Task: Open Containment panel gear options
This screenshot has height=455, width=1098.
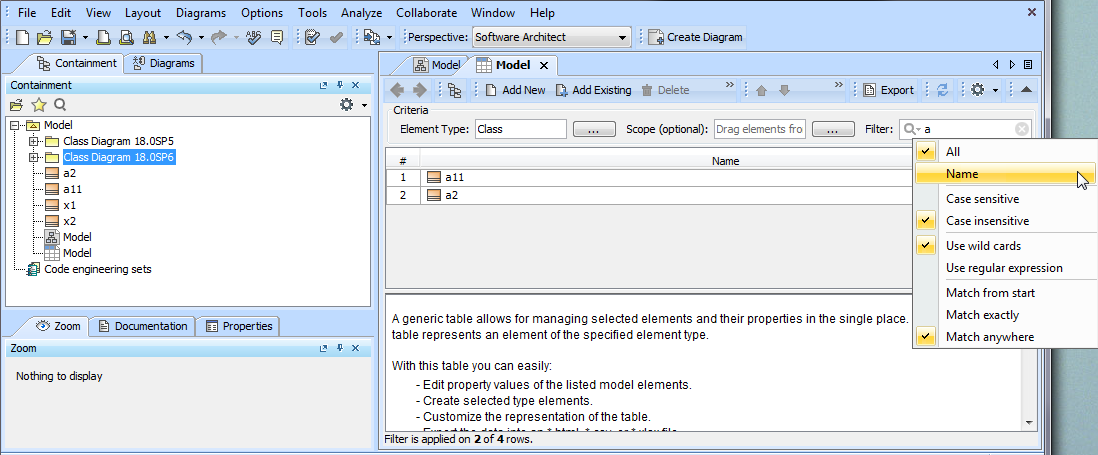Action: point(346,105)
